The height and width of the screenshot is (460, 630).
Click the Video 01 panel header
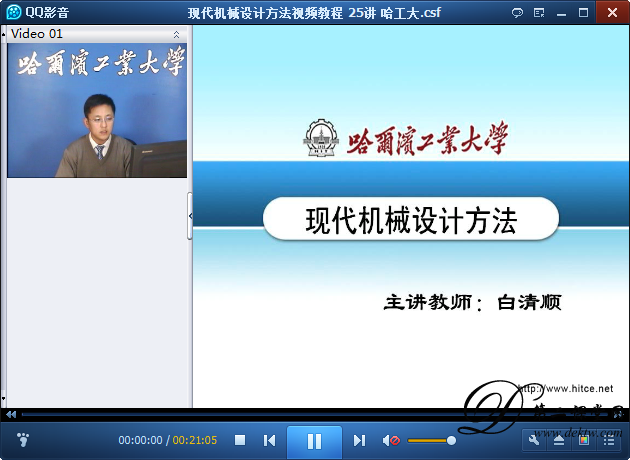pyautogui.click(x=97, y=34)
